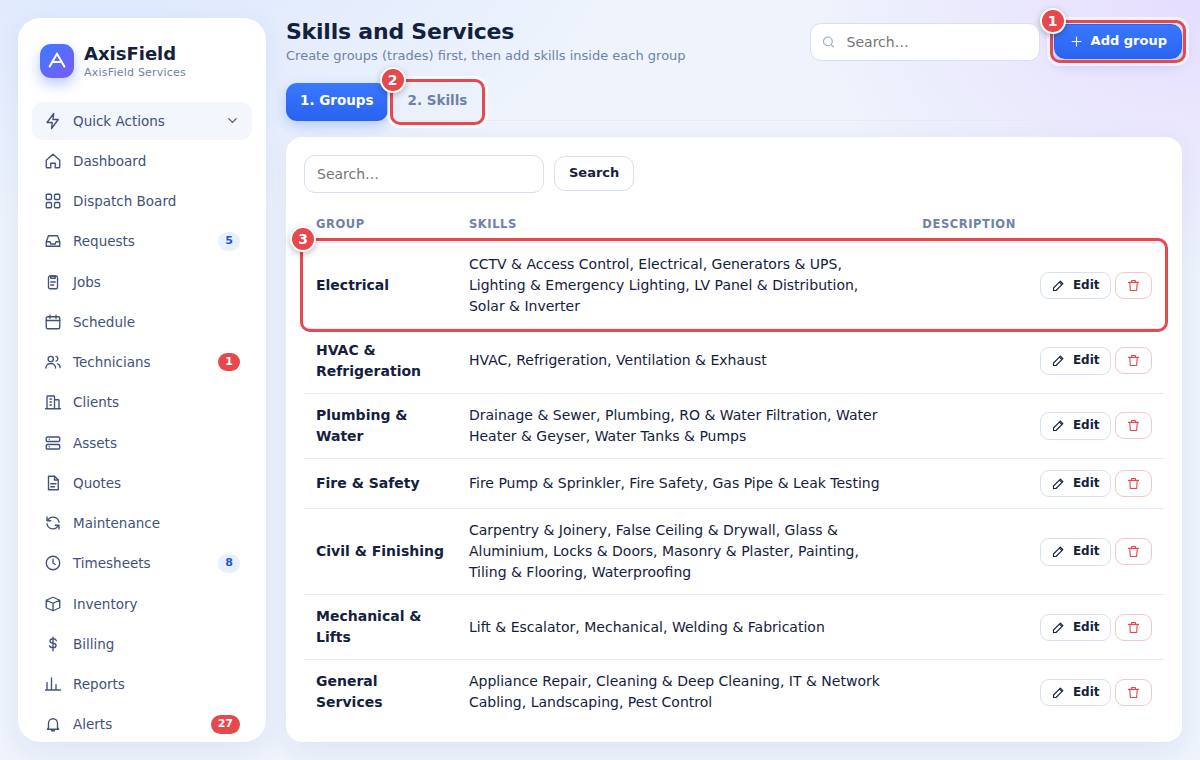The image size is (1200, 760).
Task: Switch to the 2. Skills tab
Action: tap(437, 101)
